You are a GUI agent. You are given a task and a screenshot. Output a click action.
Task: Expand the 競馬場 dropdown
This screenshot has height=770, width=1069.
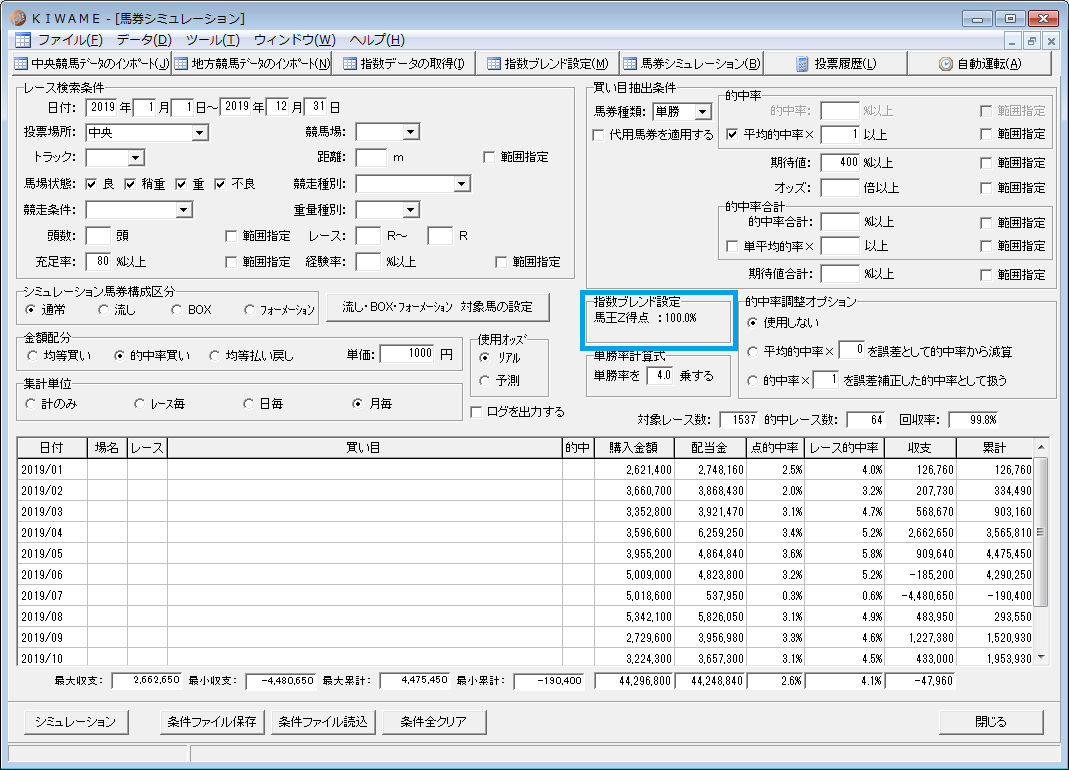coord(410,132)
